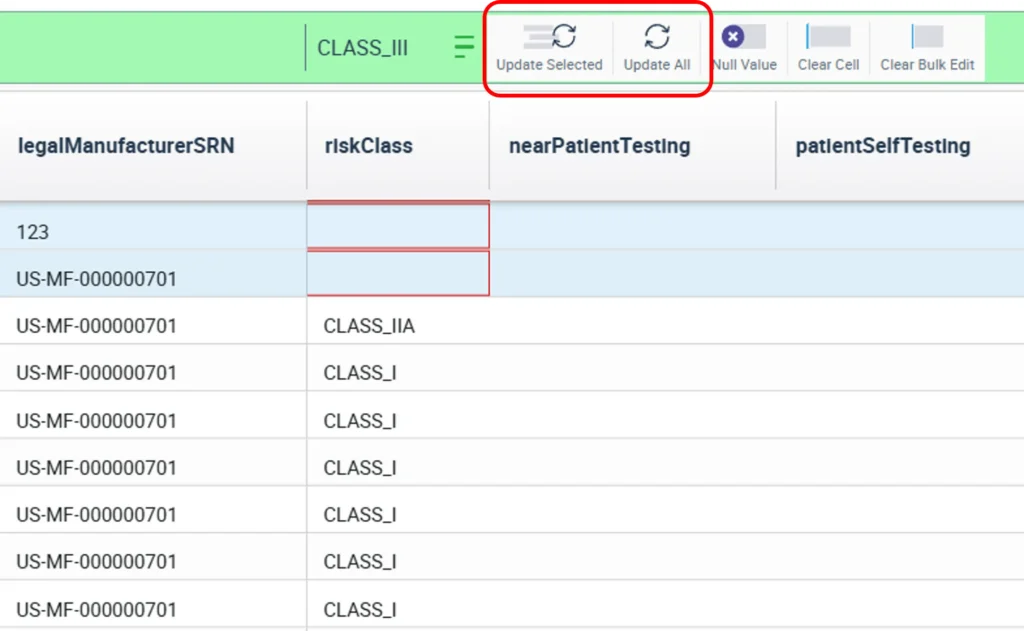Open the green list dropdown icon
Screen dimensions: 1024x631
(x=464, y=47)
